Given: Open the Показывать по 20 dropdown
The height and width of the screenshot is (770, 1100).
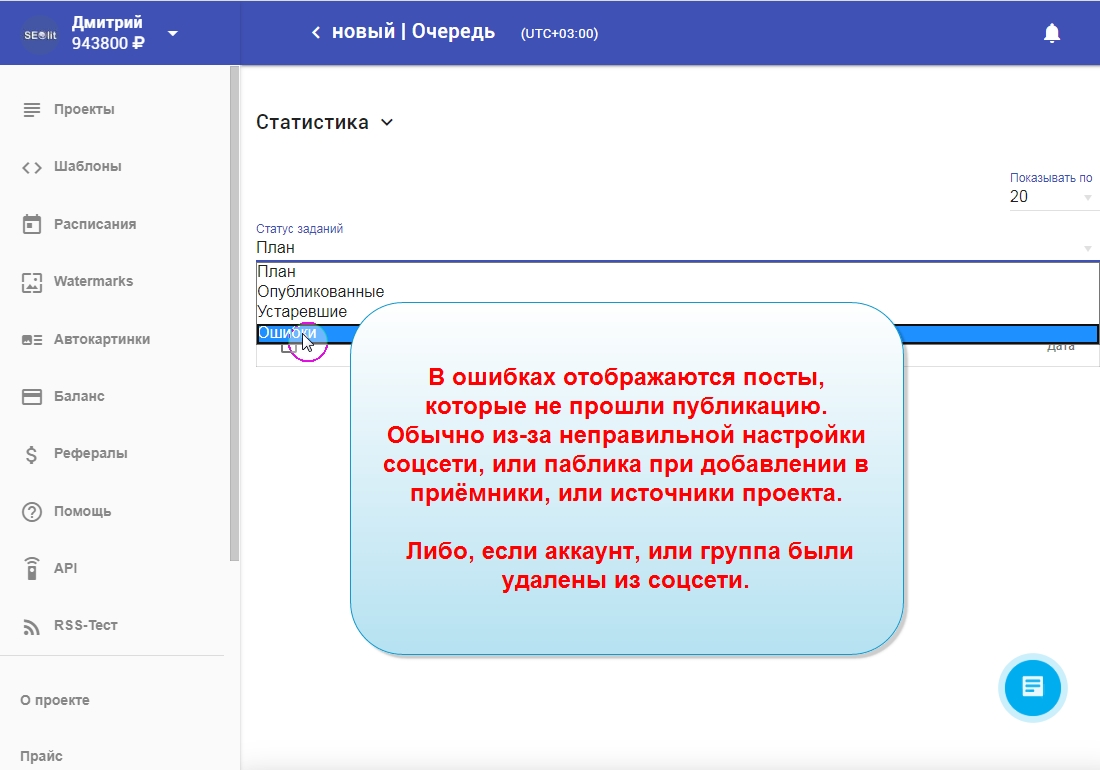Looking at the screenshot, I should pos(1053,197).
